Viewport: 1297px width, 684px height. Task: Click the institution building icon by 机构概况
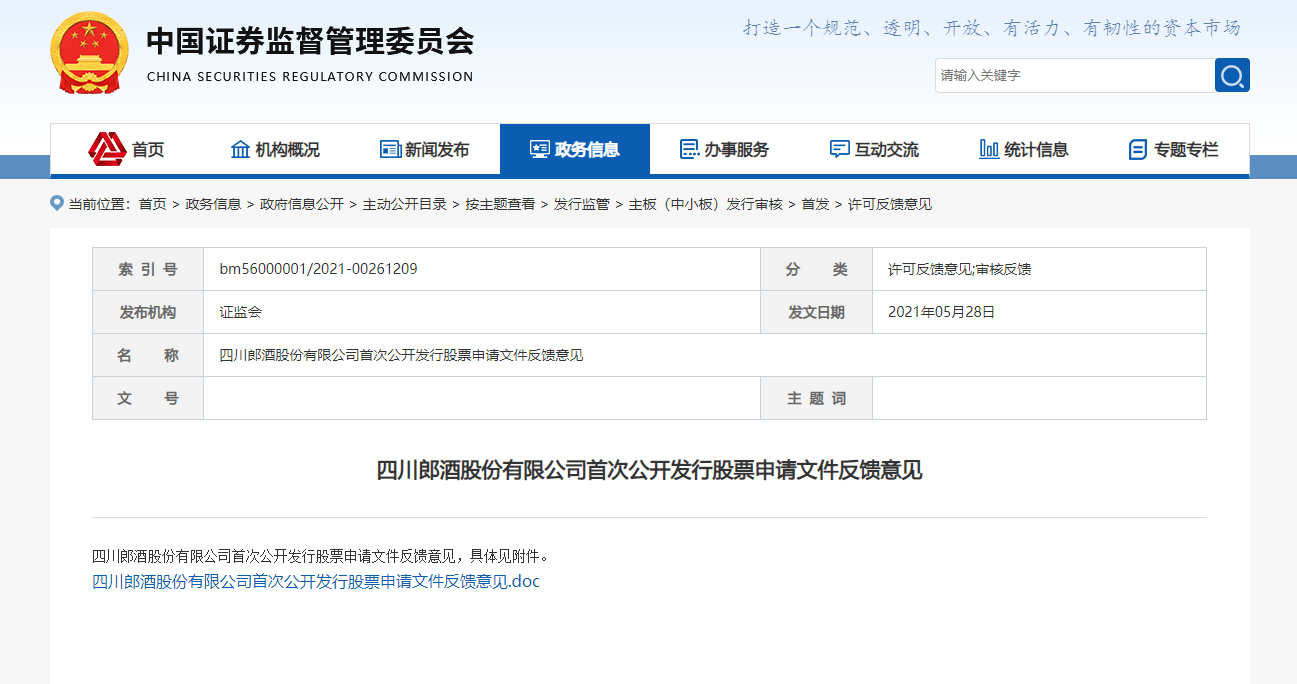tap(240, 149)
